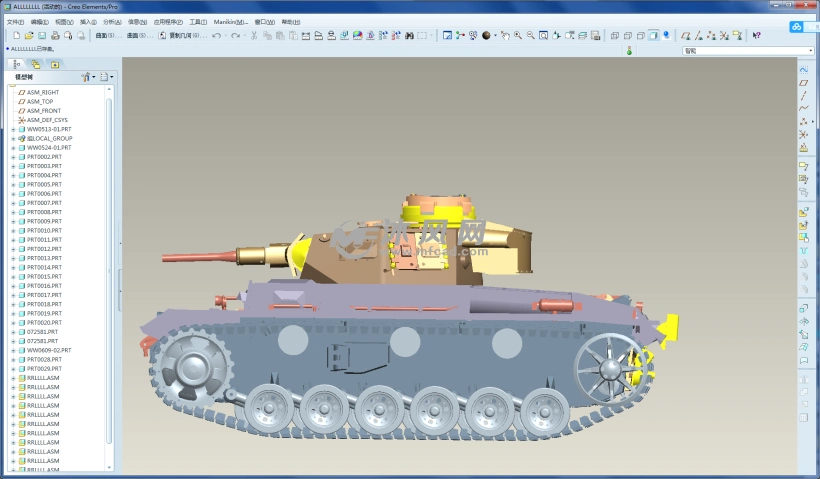Open the 文件(F) menu

click(15, 21)
